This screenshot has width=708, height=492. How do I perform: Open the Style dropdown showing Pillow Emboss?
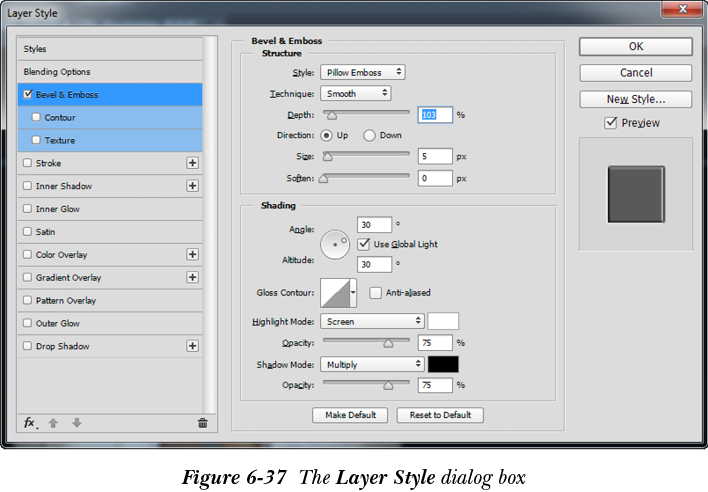pos(362,72)
